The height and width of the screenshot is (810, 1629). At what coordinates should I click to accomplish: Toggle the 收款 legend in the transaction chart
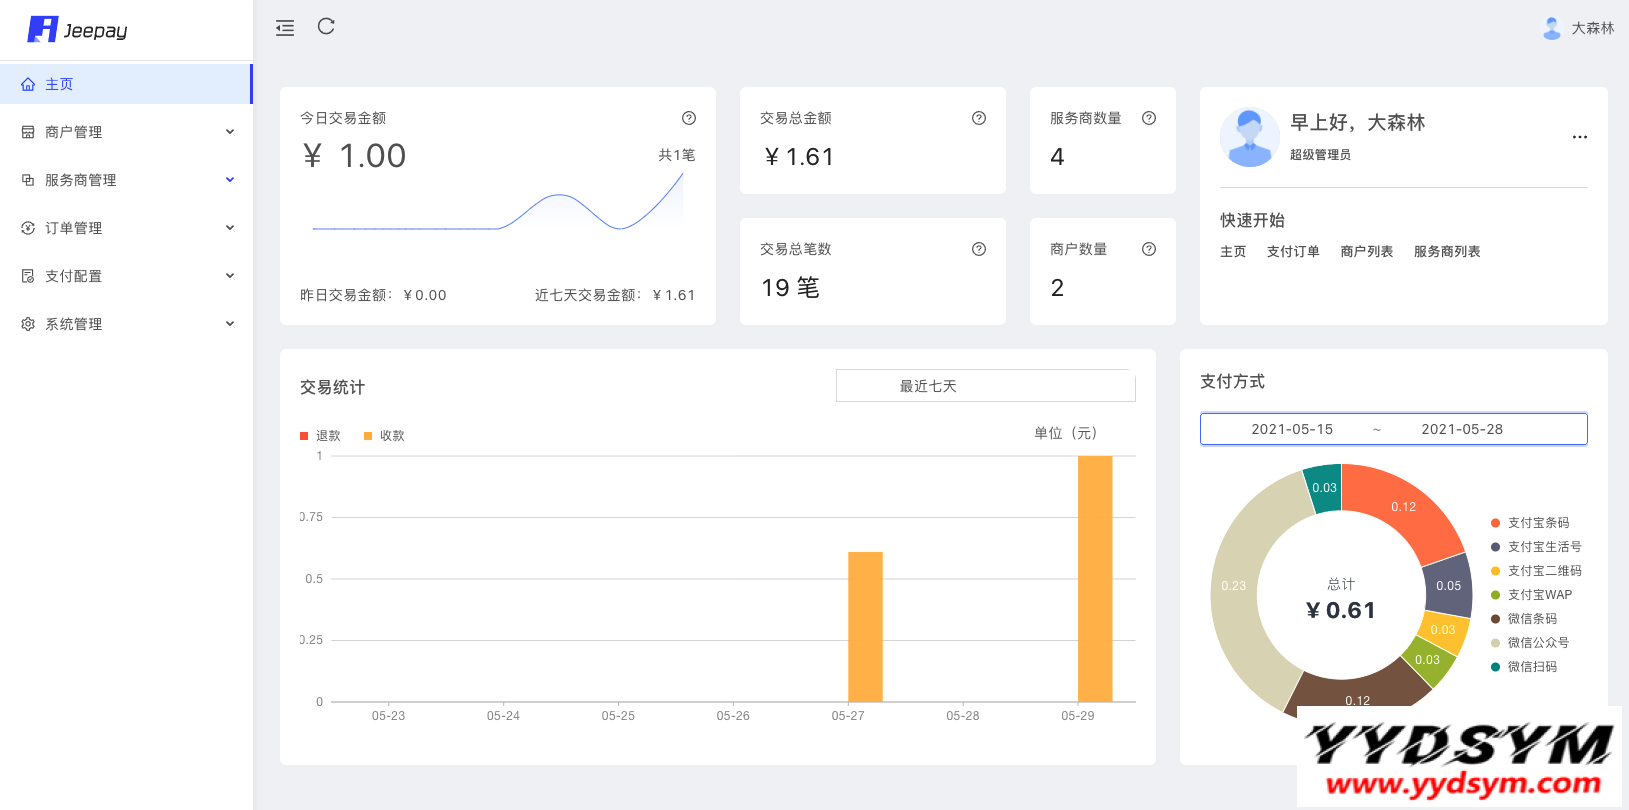pos(385,436)
